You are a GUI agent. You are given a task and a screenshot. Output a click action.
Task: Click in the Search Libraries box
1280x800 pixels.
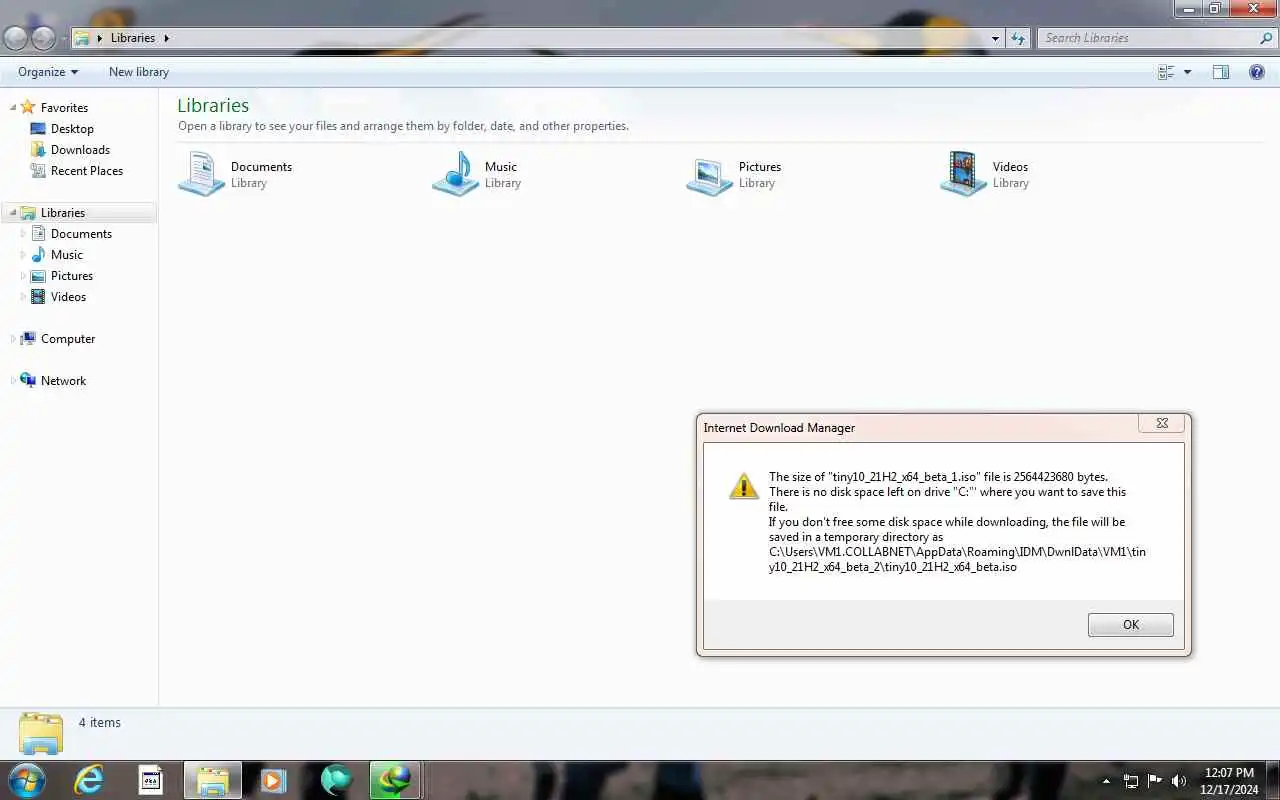tap(1146, 38)
